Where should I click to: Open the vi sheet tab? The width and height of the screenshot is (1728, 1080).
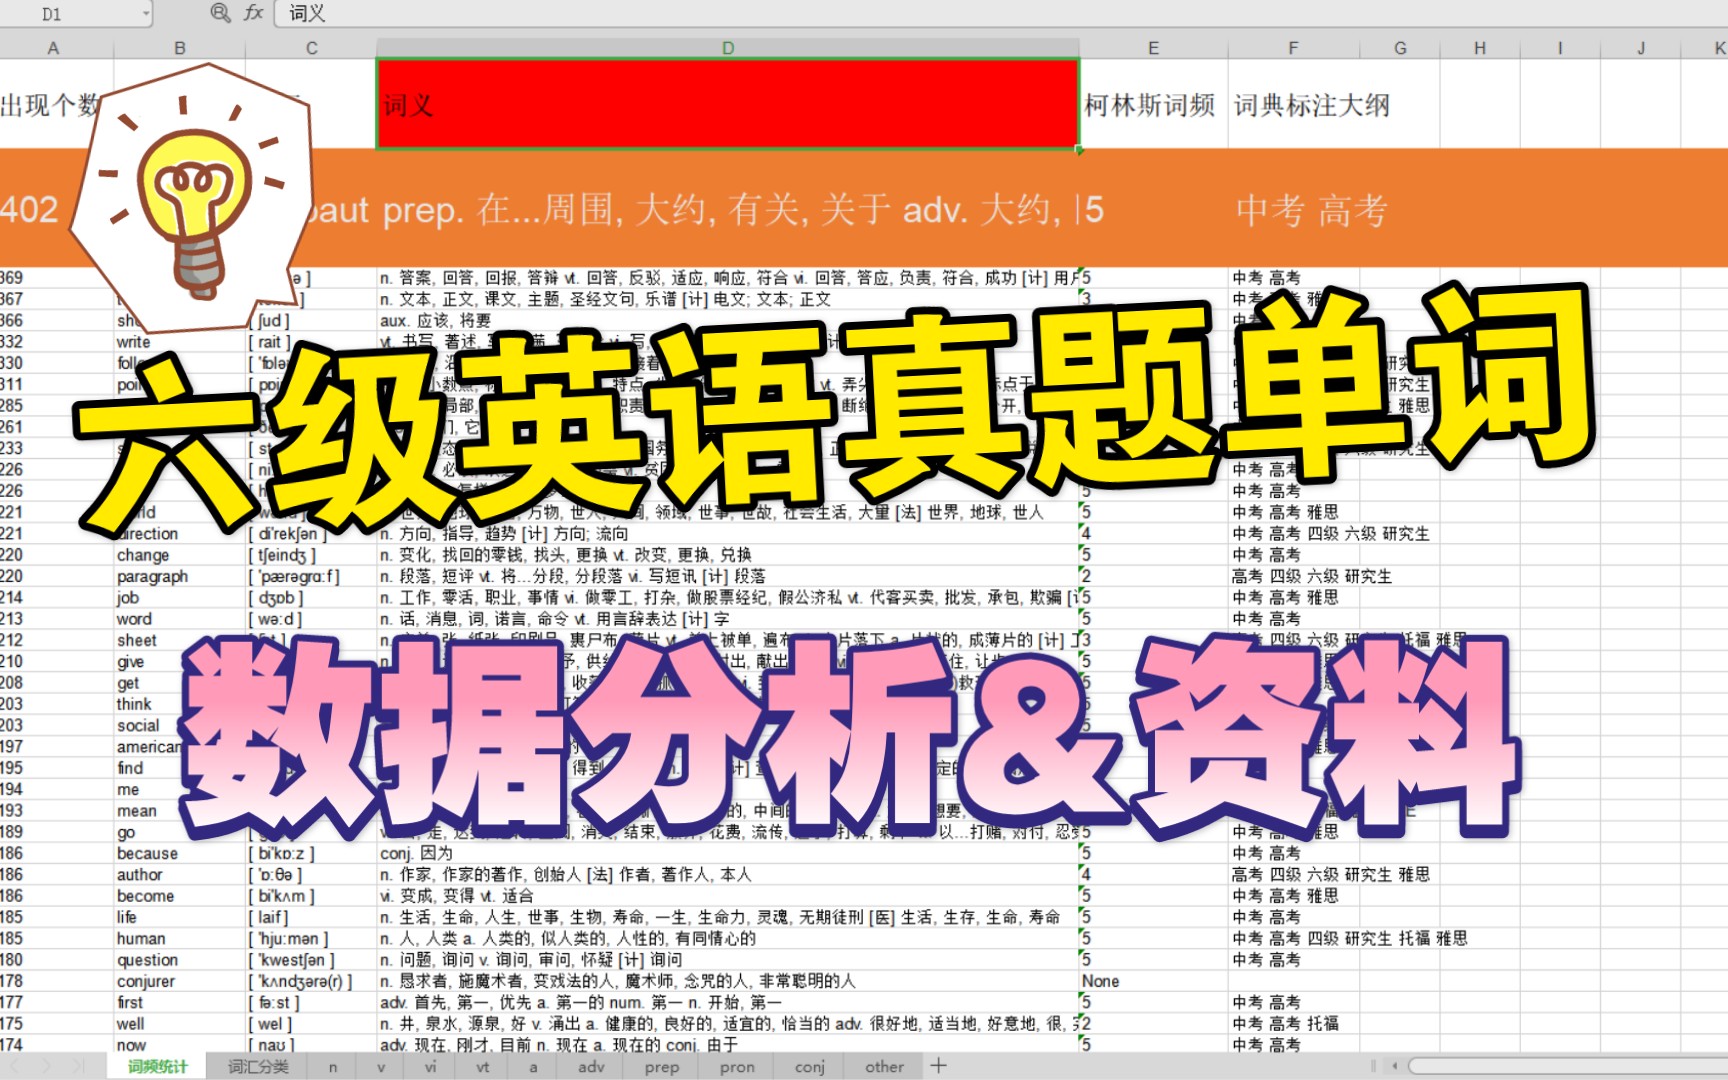point(430,1066)
